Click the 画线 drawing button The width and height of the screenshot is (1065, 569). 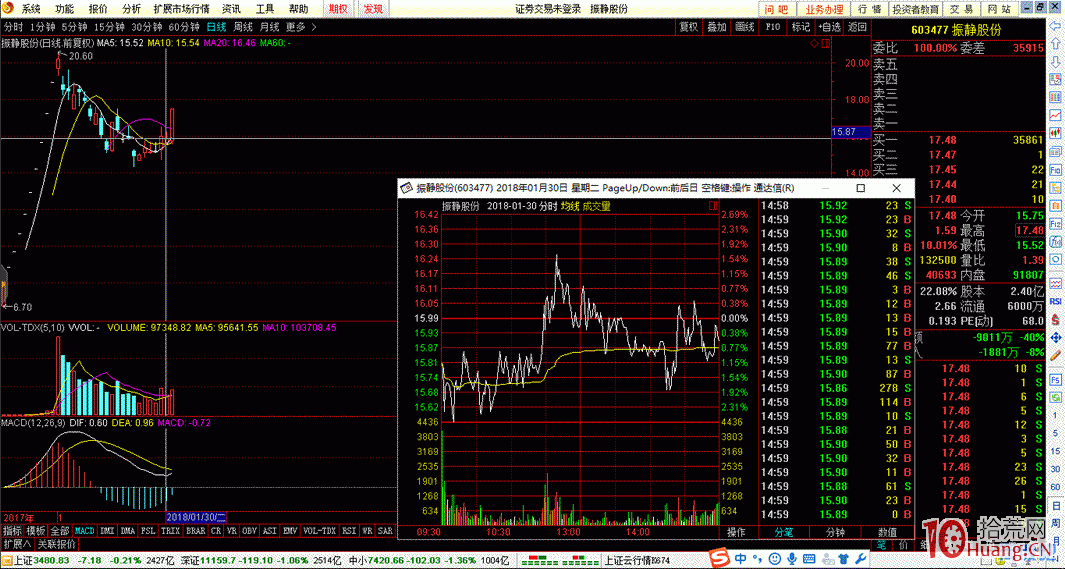click(745, 27)
